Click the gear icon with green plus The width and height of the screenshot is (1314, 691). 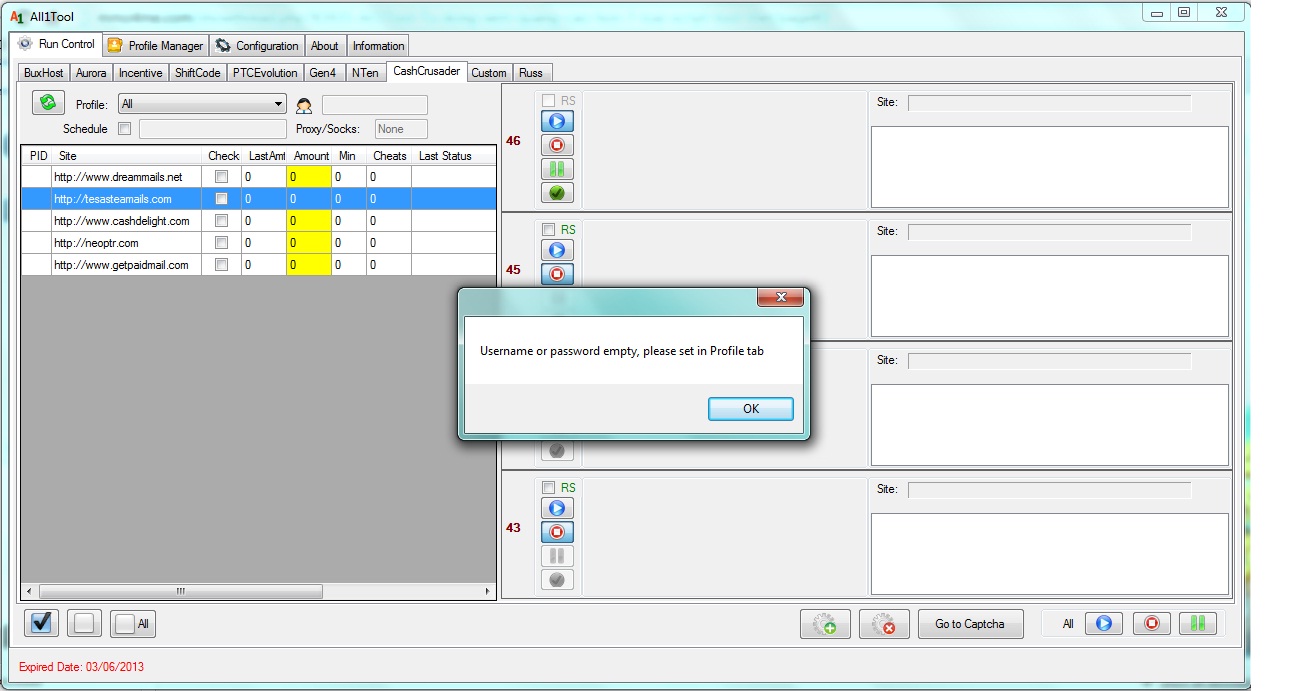825,624
